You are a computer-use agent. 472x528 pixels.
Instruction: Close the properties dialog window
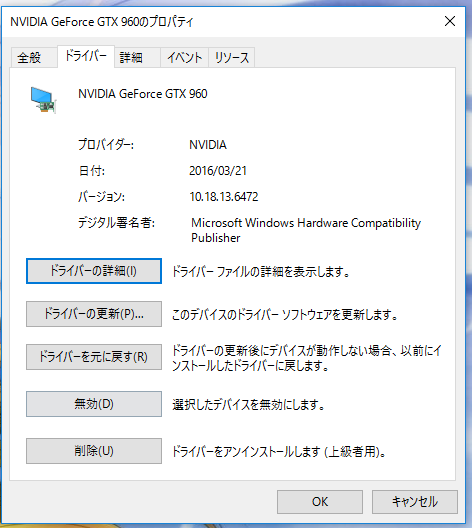click(x=450, y=22)
